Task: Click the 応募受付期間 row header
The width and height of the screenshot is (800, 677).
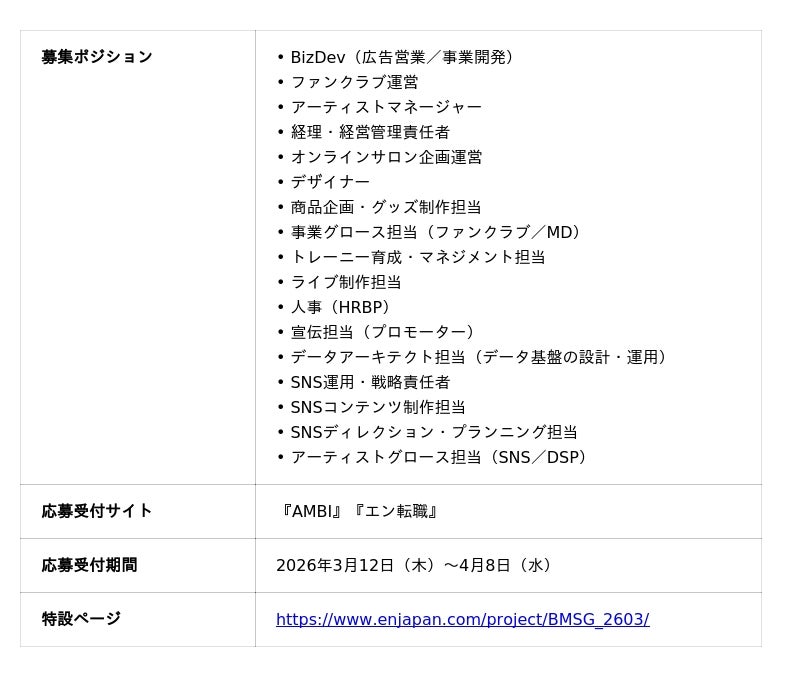Action: tap(89, 565)
